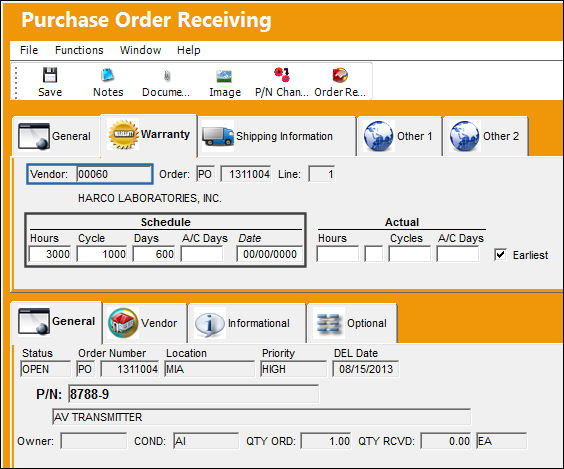Open the Help menu
This screenshot has height=469, width=564.
pyautogui.click(x=188, y=50)
